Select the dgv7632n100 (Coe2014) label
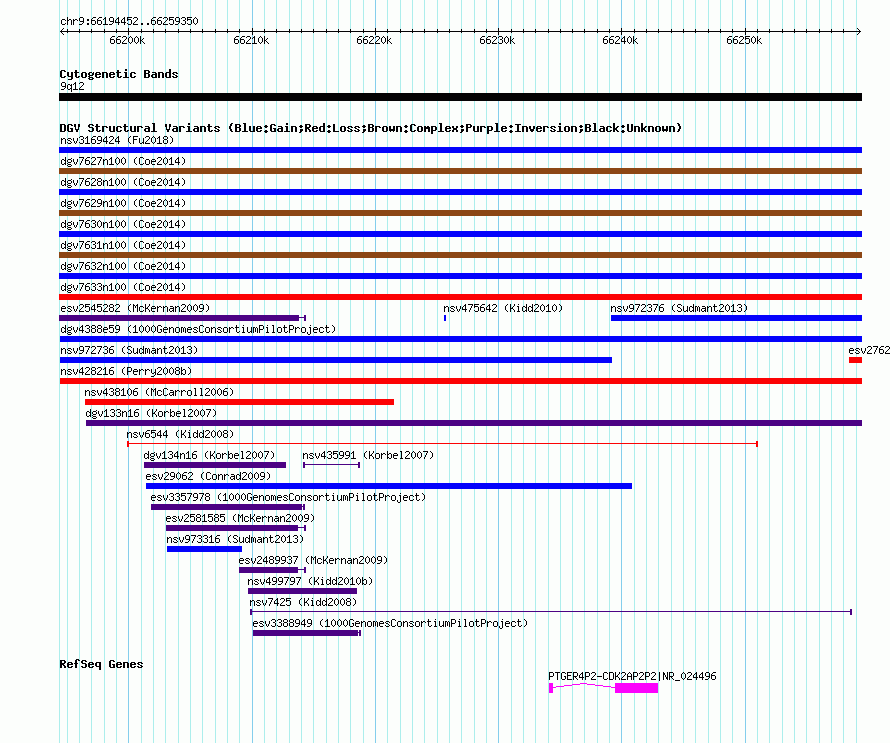890x743 pixels. 123,266
